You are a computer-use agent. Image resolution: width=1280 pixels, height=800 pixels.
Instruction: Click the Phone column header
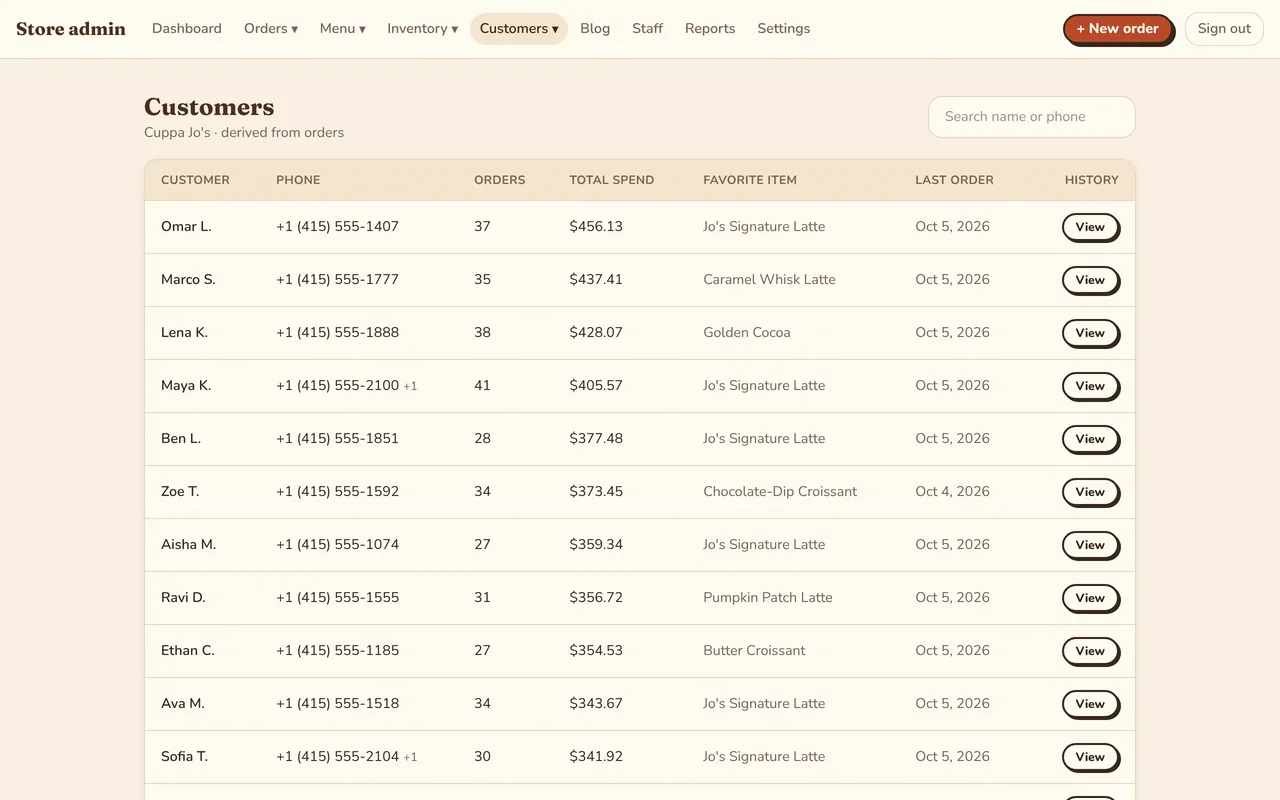tap(298, 180)
